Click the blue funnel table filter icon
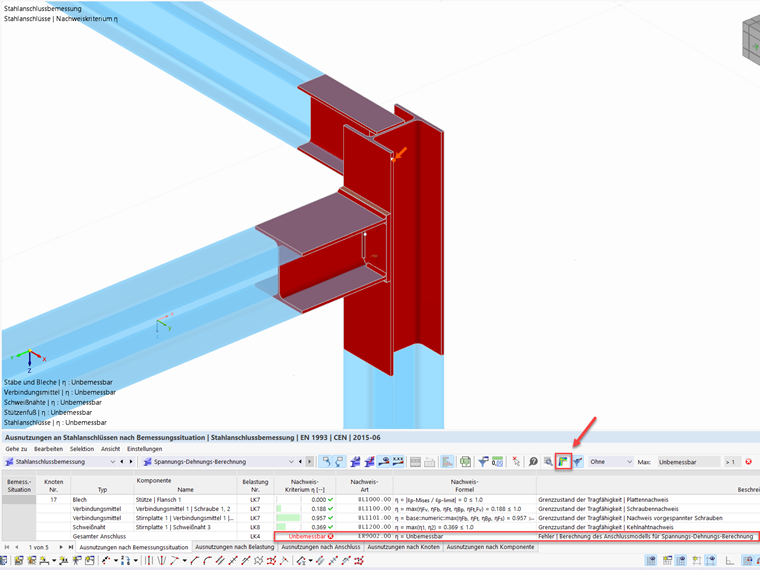 tap(483, 461)
